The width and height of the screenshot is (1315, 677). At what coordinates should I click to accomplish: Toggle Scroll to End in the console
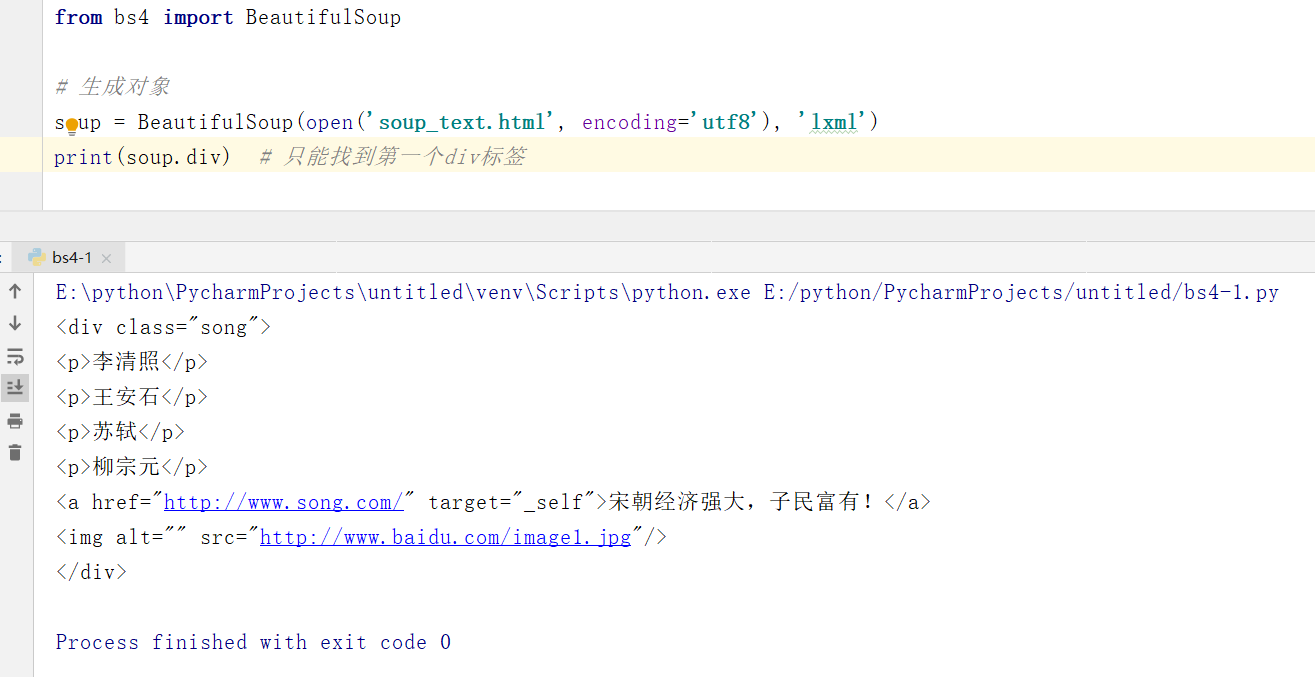point(15,387)
